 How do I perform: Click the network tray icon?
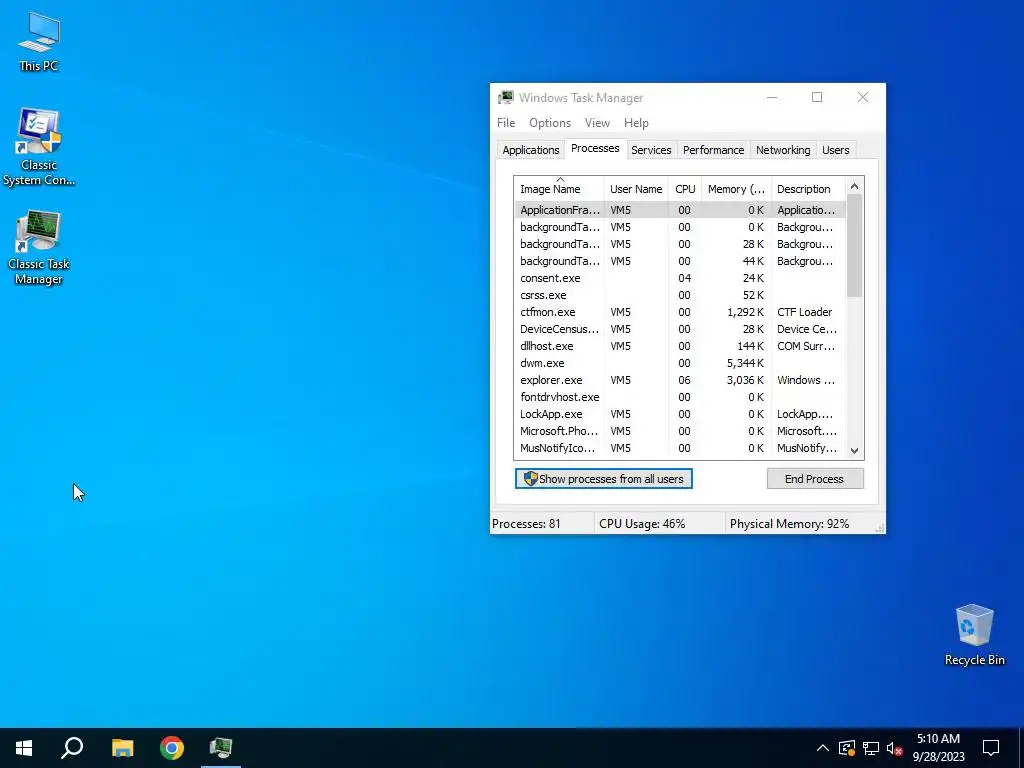point(871,748)
